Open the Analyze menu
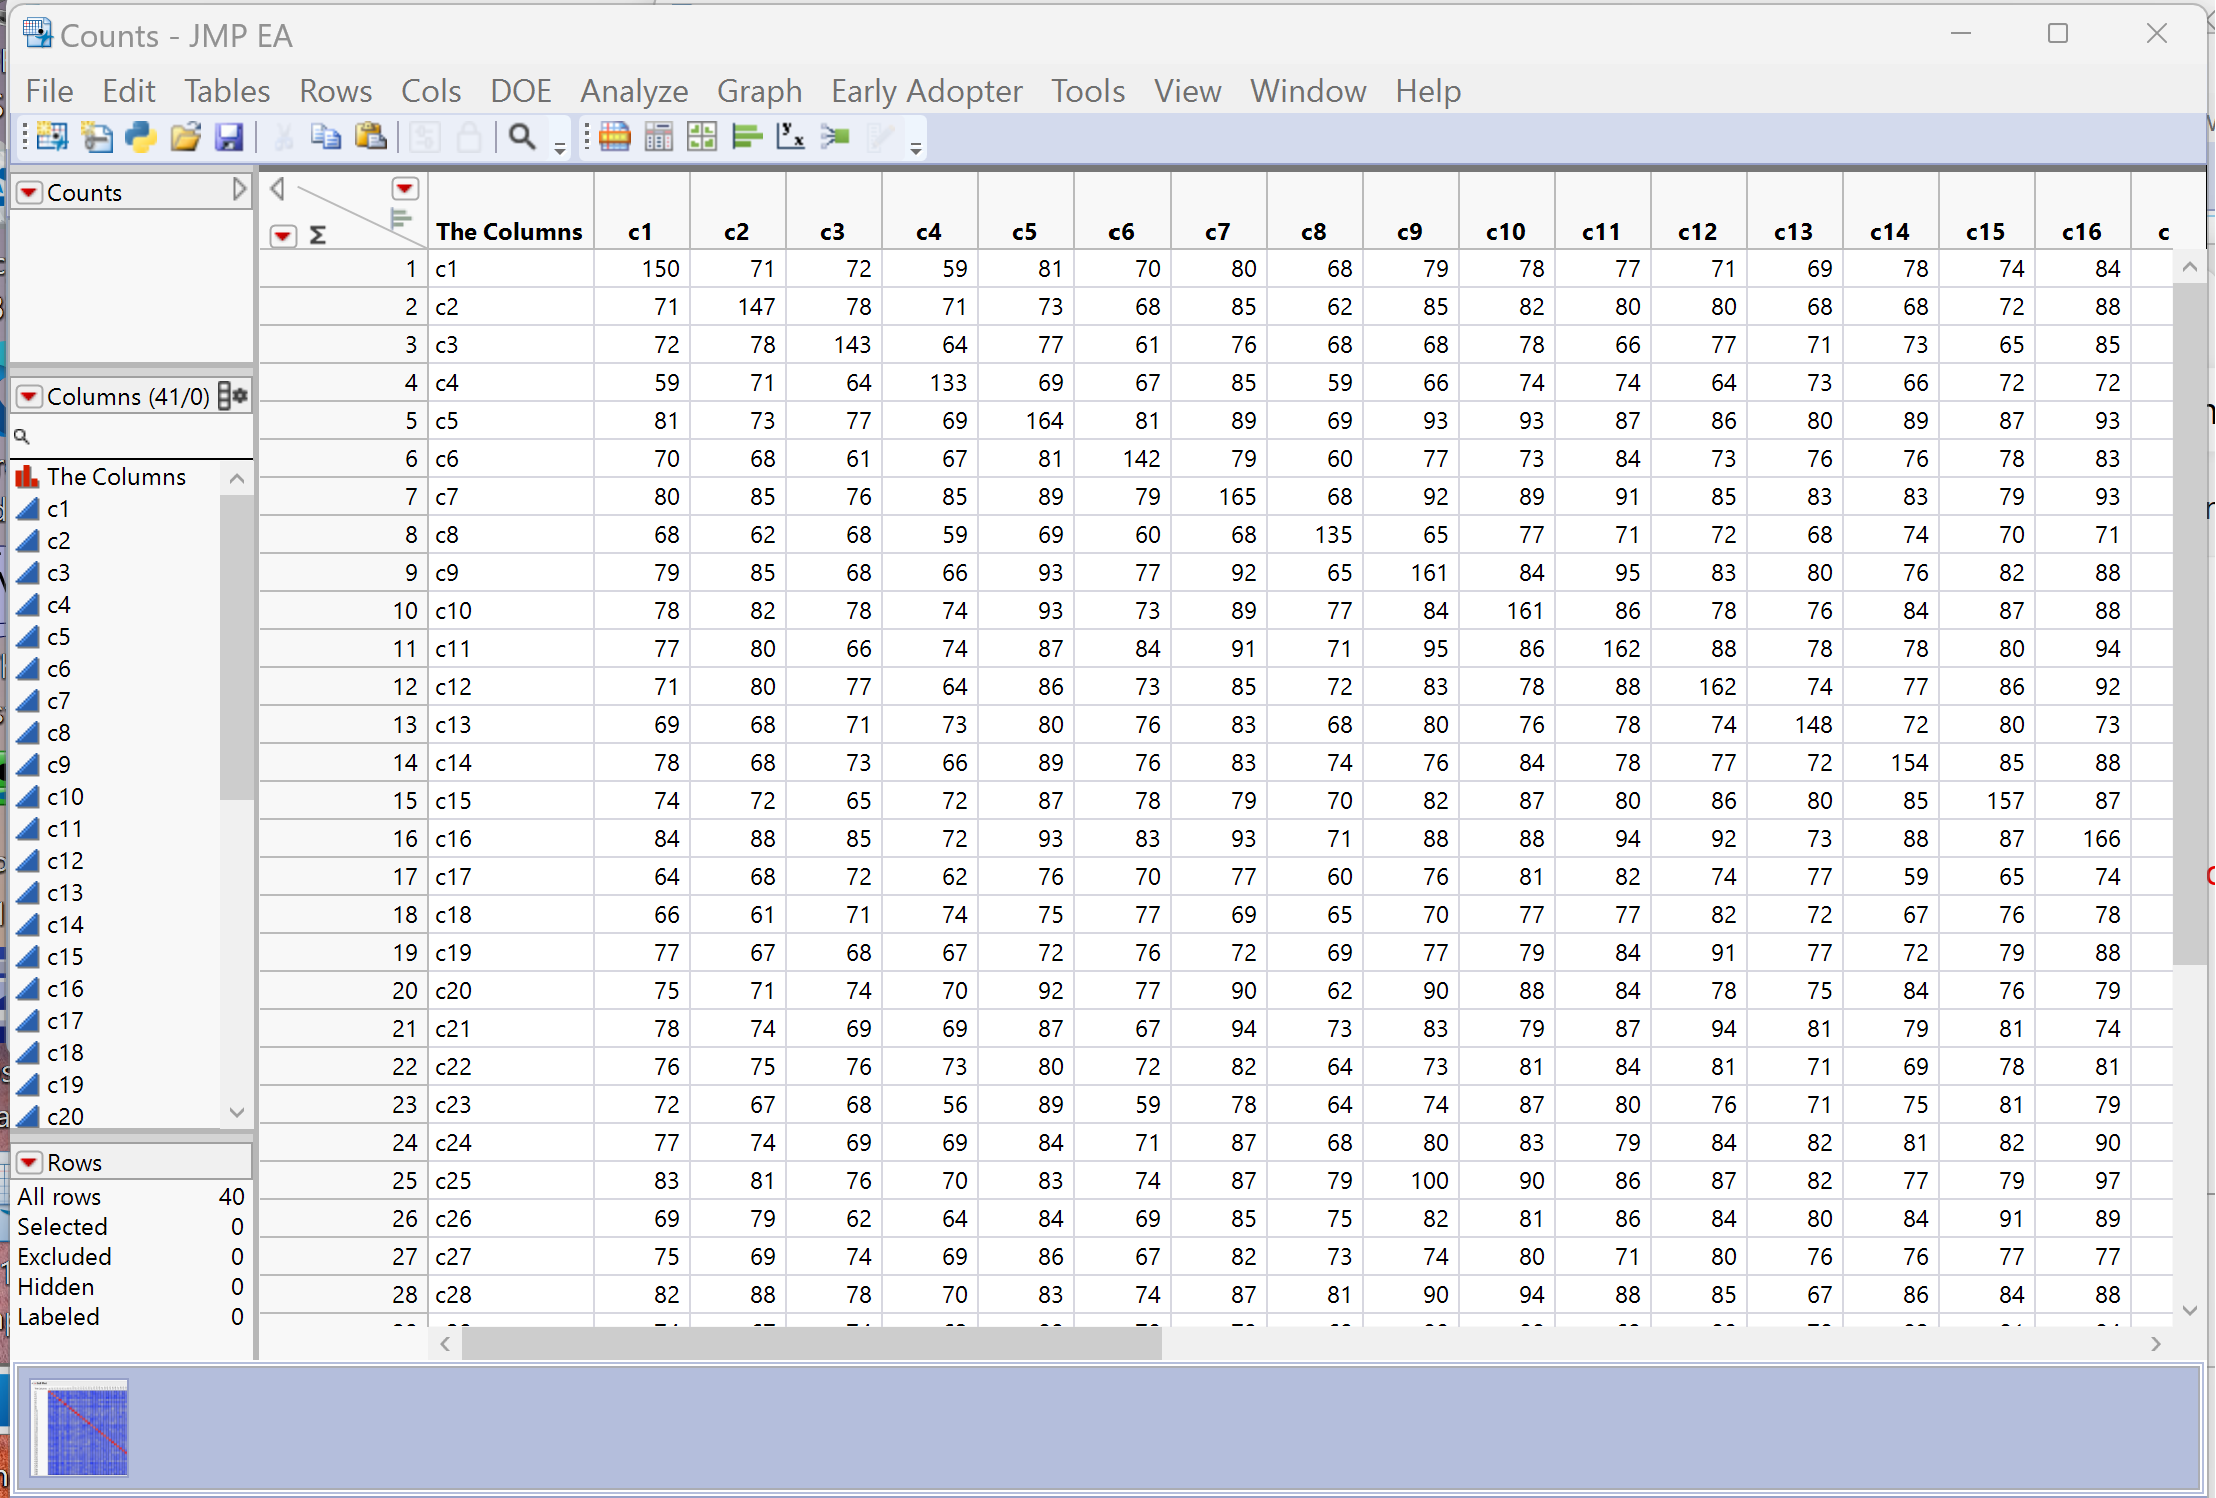 [633, 90]
